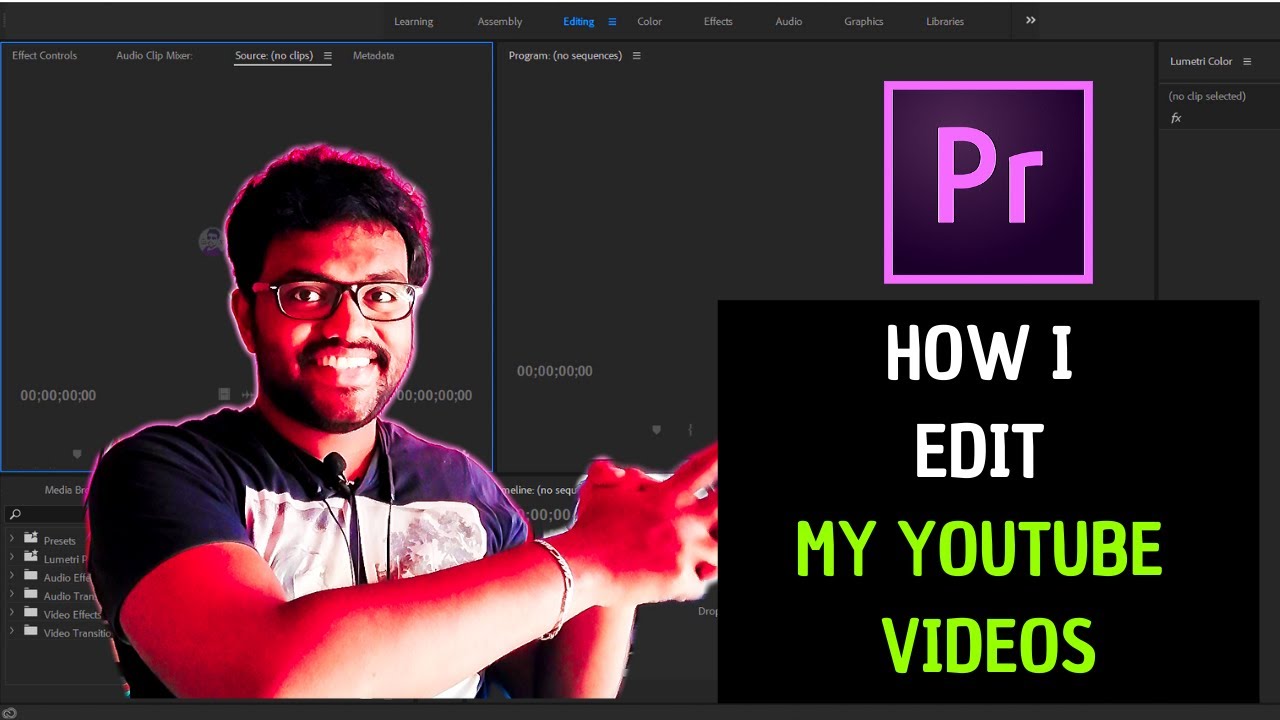Switch to the Assembly workspace

(x=500, y=21)
